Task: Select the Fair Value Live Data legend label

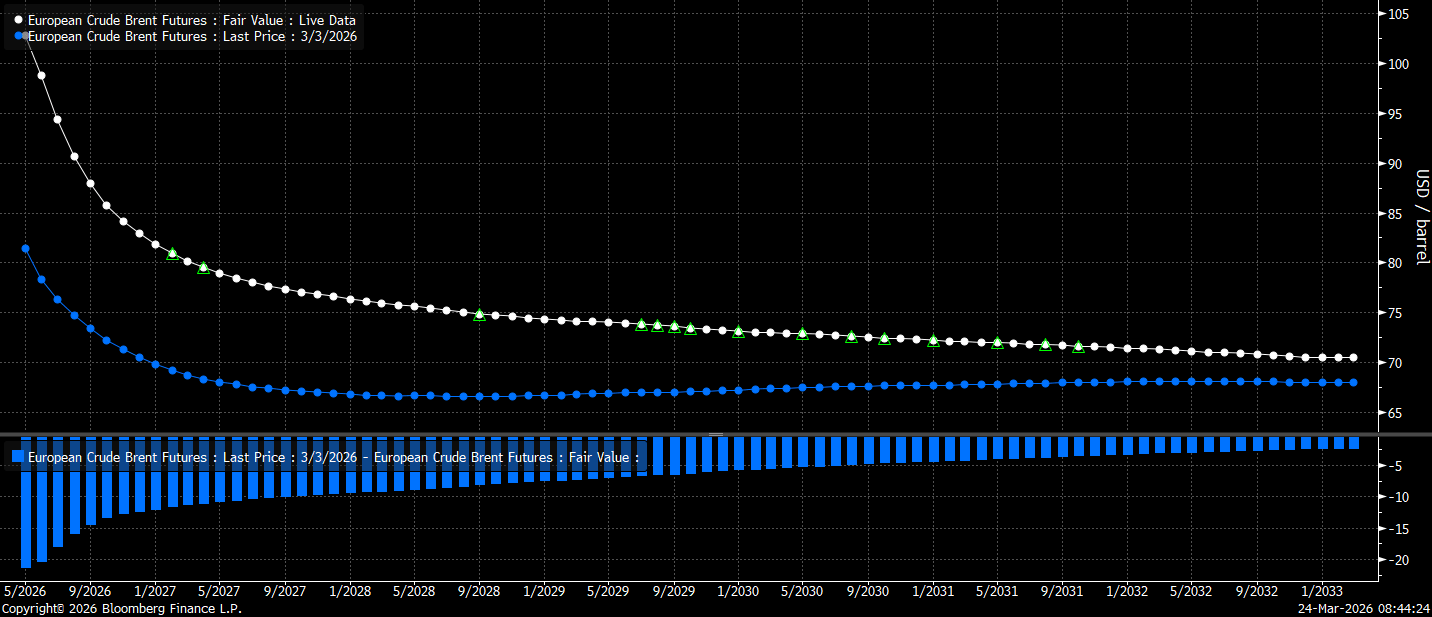Action: (191, 20)
